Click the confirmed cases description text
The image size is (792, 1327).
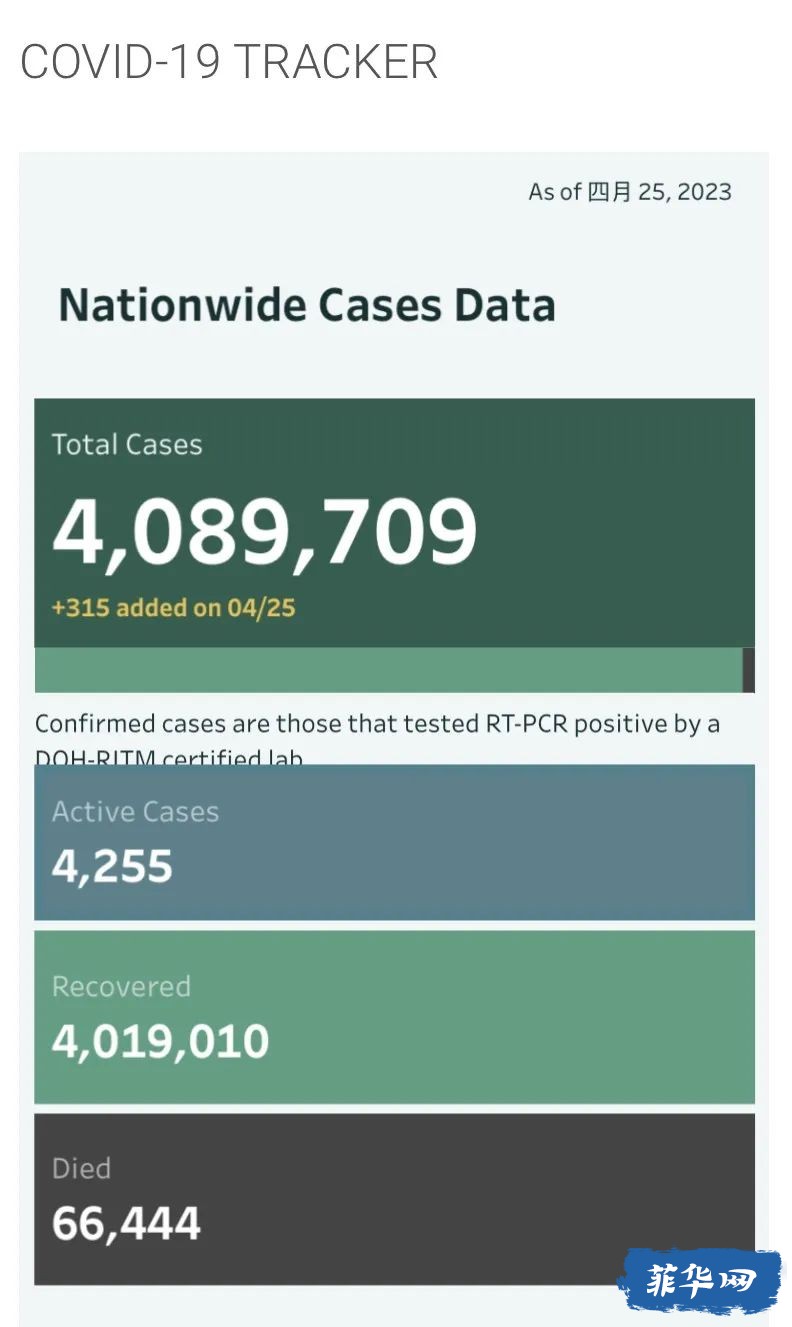(x=377, y=738)
